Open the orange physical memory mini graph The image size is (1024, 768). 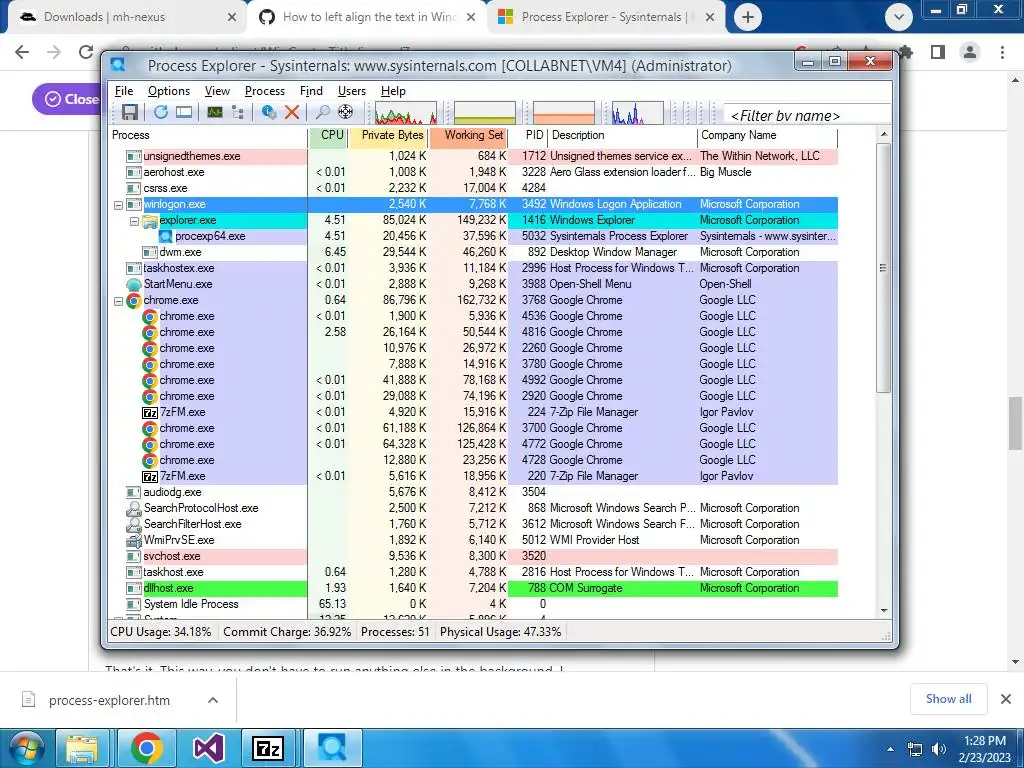pos(564,113)
